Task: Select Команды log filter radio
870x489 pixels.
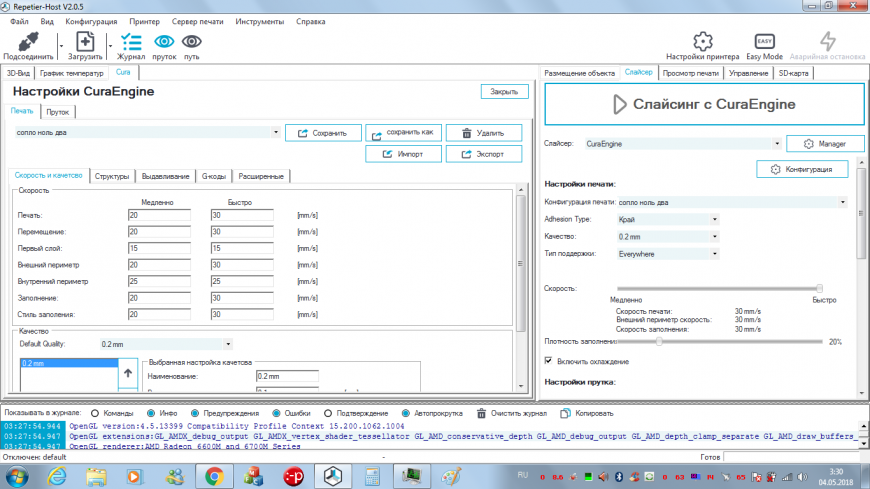Action: [x=95, y=414]
